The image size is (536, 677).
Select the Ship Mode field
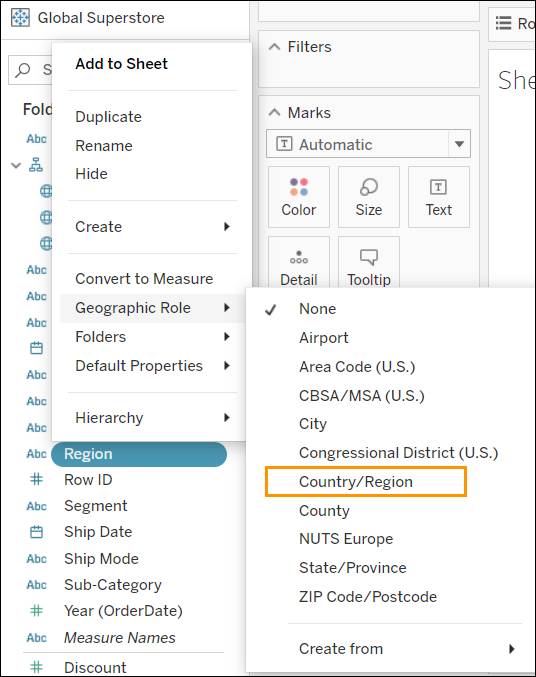(101, 559)
